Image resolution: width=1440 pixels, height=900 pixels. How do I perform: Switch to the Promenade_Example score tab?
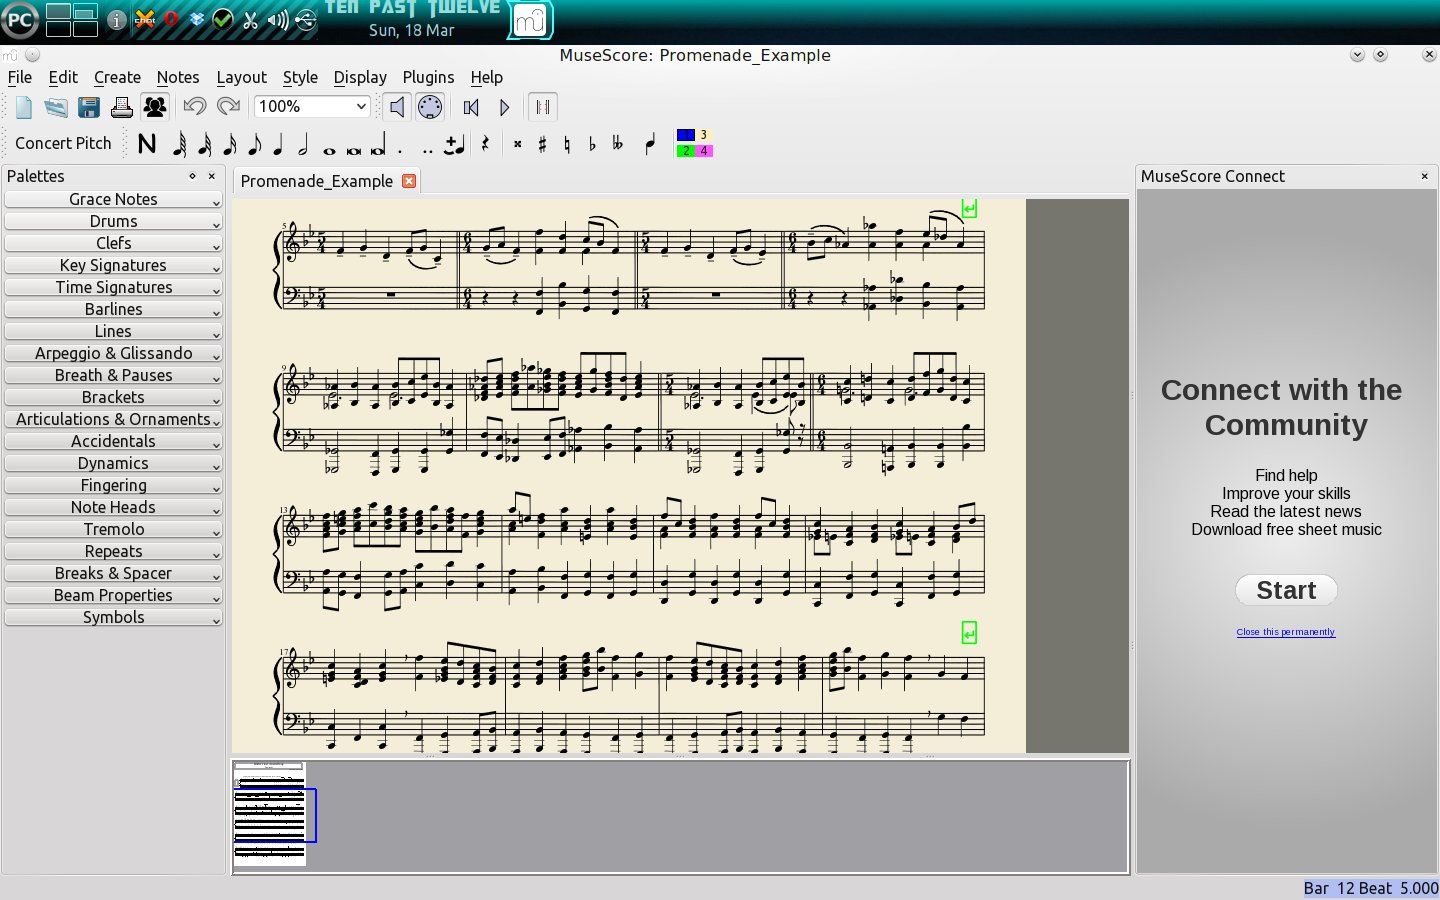[317, 181]
